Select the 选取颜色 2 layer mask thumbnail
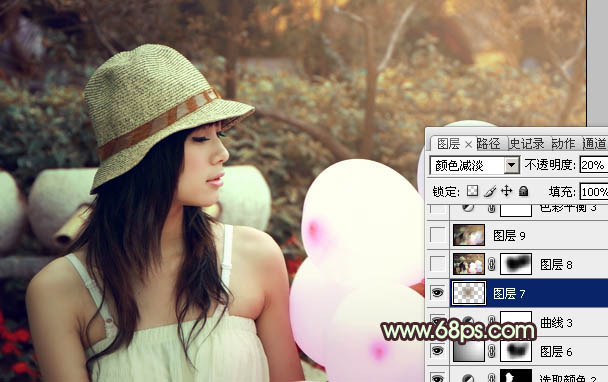Viewport: 608px width, 382px height. 516,375
